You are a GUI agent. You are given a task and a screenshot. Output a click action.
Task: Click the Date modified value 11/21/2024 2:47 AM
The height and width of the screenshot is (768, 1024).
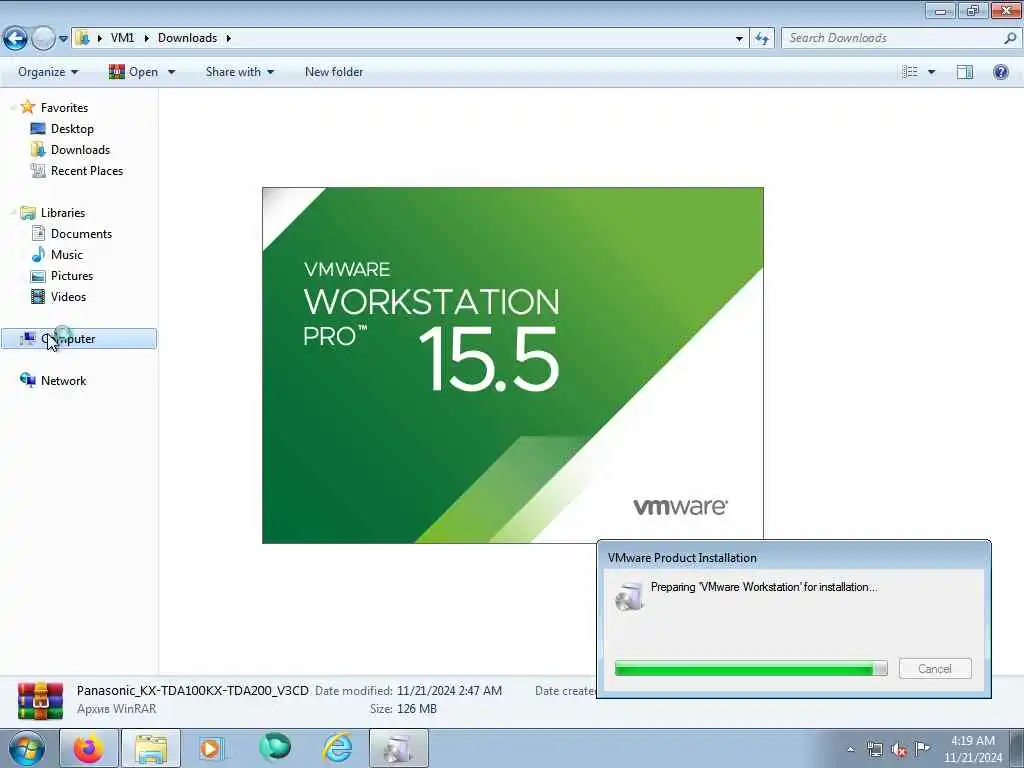[449, 690]
